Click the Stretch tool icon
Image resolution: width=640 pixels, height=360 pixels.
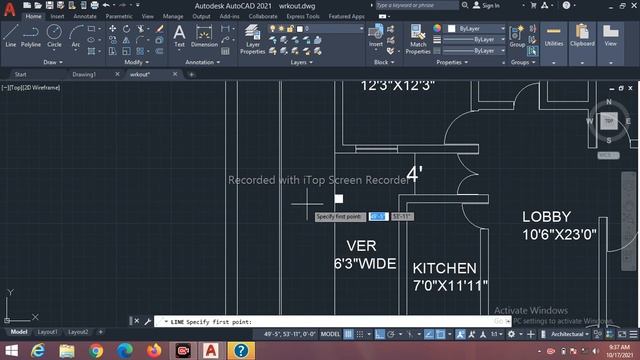coord(112,51)
